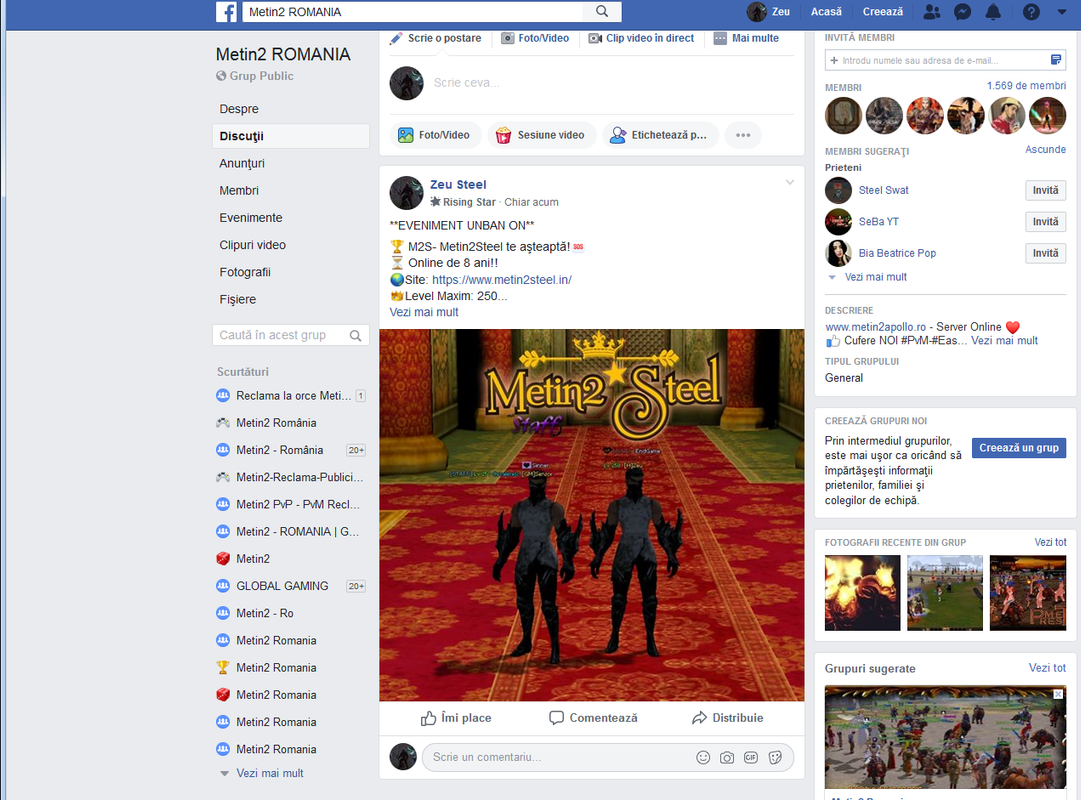Open the friend requests icon
Image resolution: width=1081 pixels, height=800 pixels.
click(931, 12)
